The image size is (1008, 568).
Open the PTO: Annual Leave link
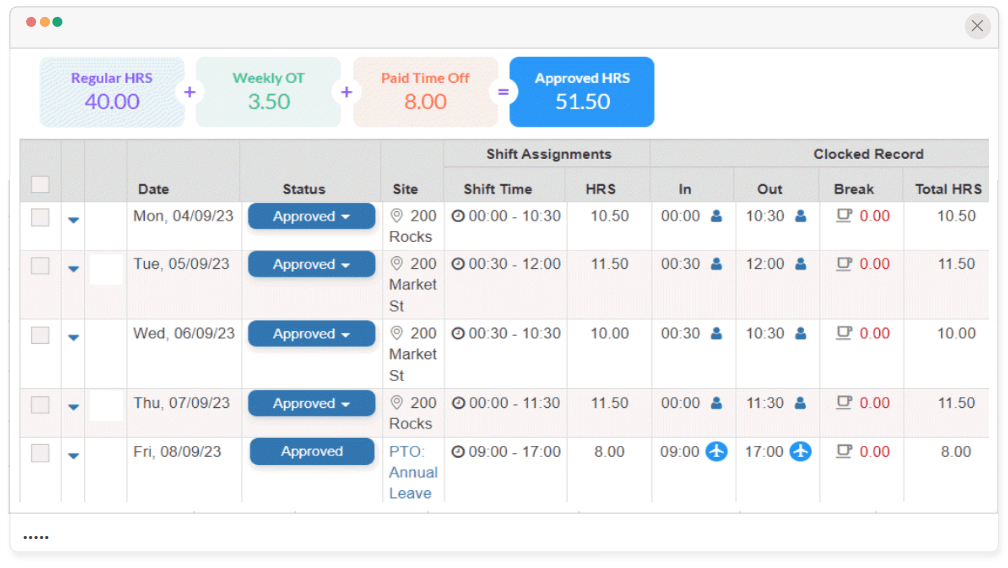[x=413, y=472]
